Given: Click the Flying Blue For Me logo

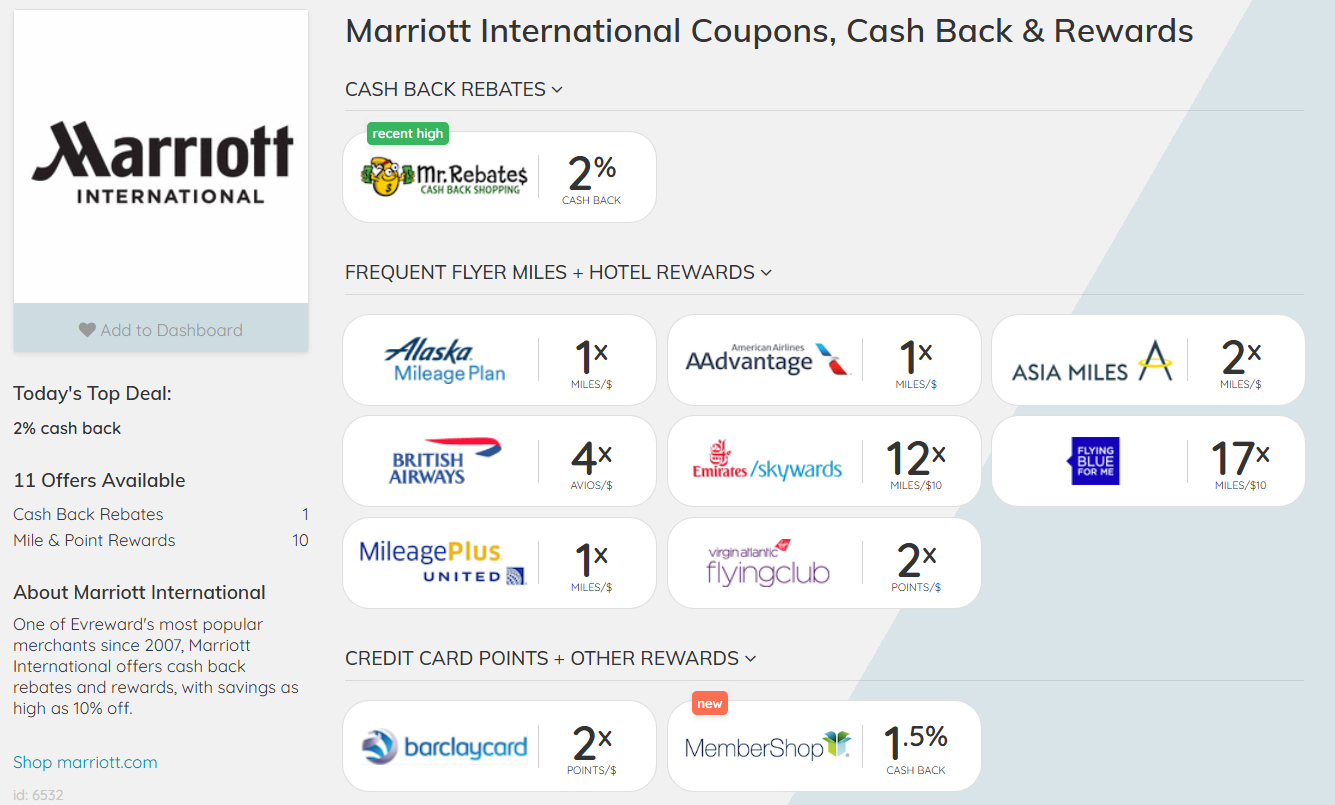Looking at the screenshot, I should [1092, 461].
